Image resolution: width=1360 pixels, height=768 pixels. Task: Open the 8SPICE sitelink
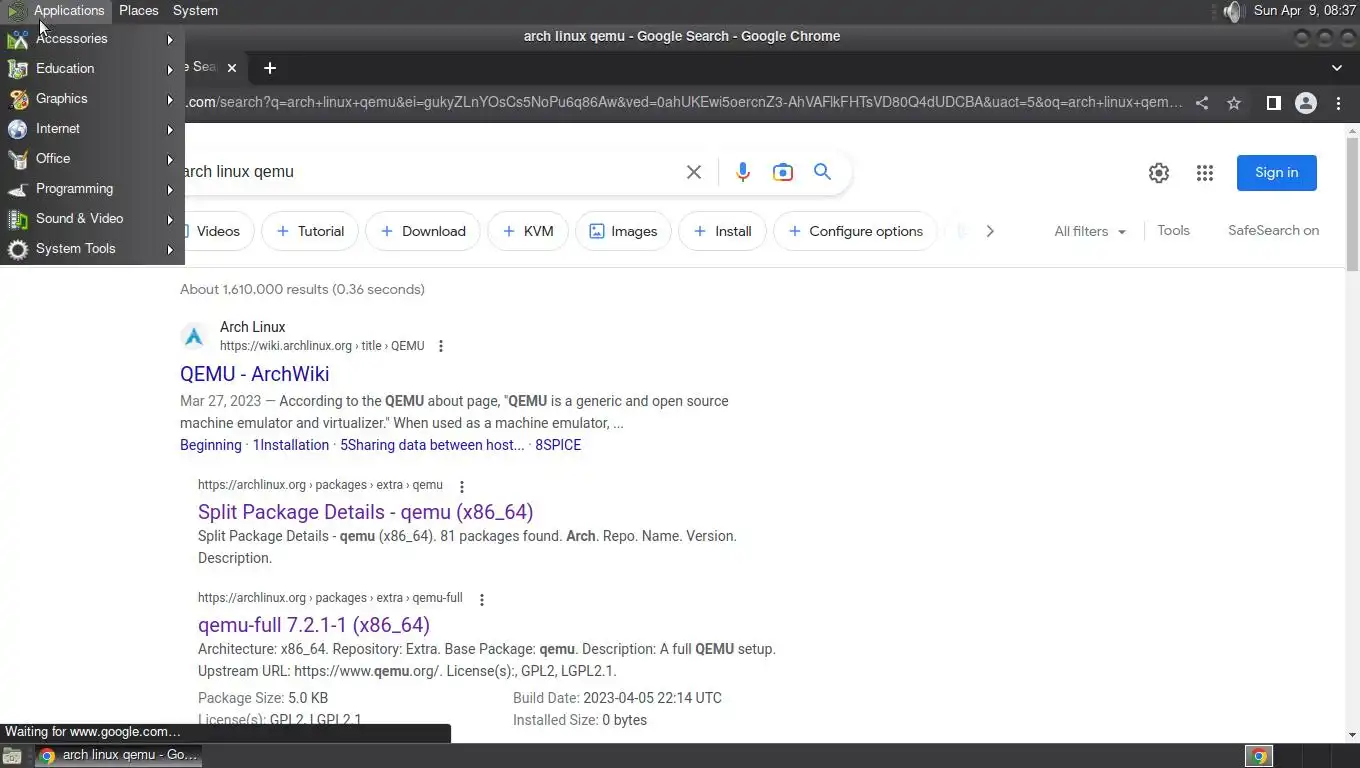pos(558,445)
